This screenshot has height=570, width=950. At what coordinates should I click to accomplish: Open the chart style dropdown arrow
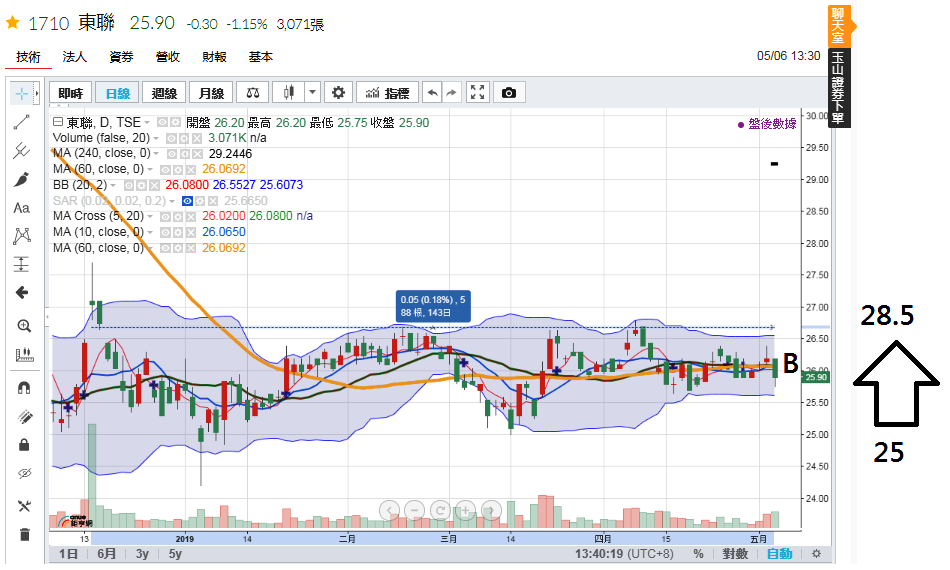(312, 93)
